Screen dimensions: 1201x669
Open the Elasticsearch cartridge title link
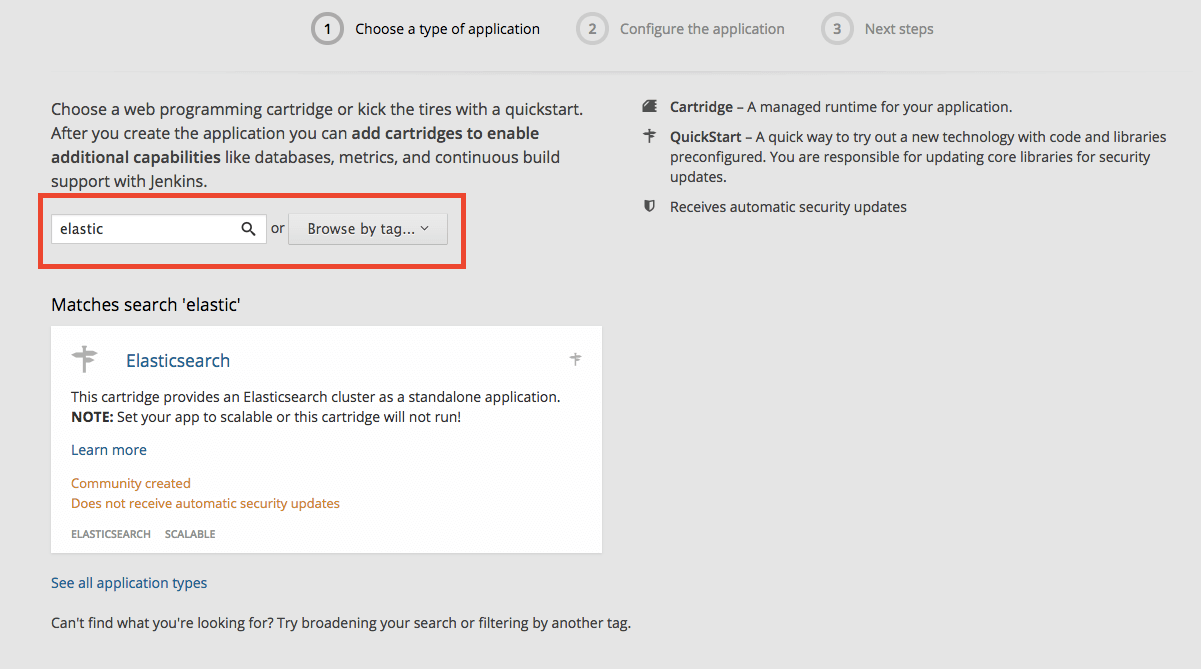tap(178, 361)
